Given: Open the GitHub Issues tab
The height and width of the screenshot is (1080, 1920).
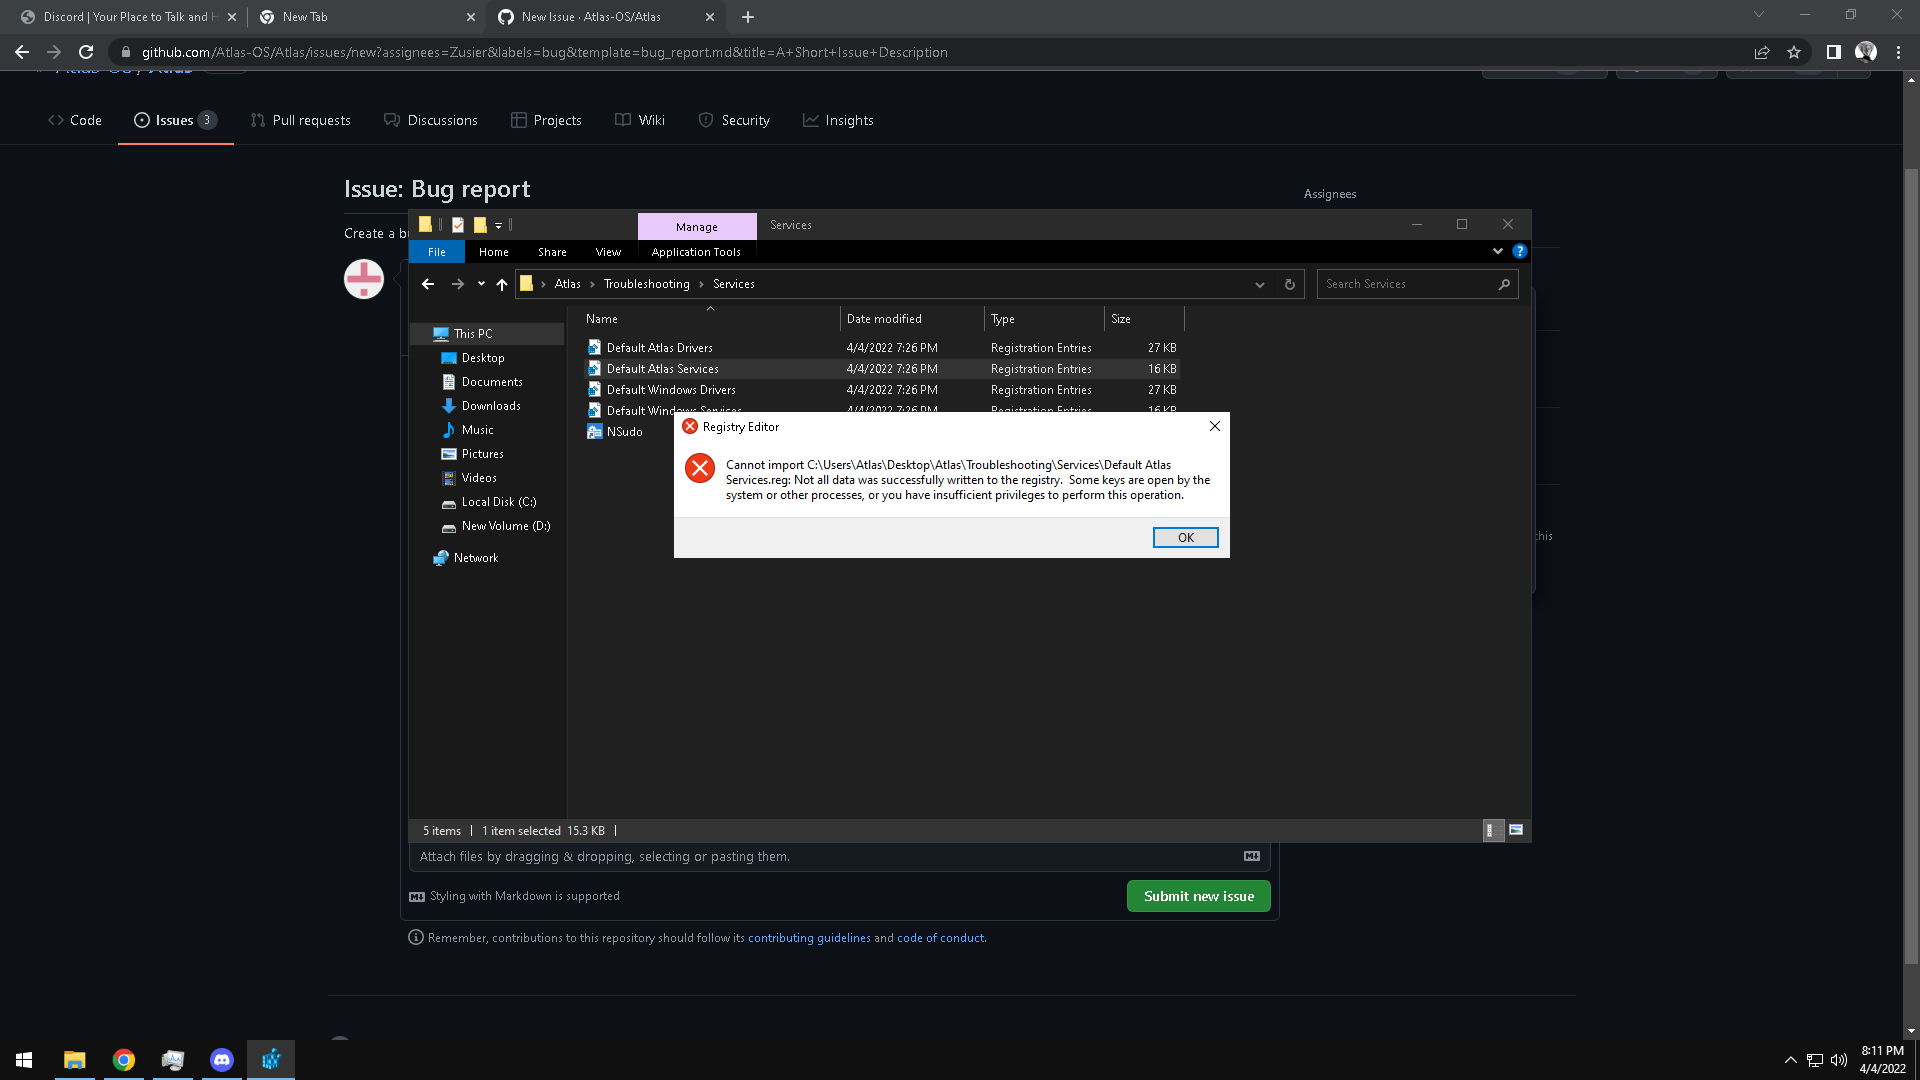Looking at the screenshot, I should (176, 120).
